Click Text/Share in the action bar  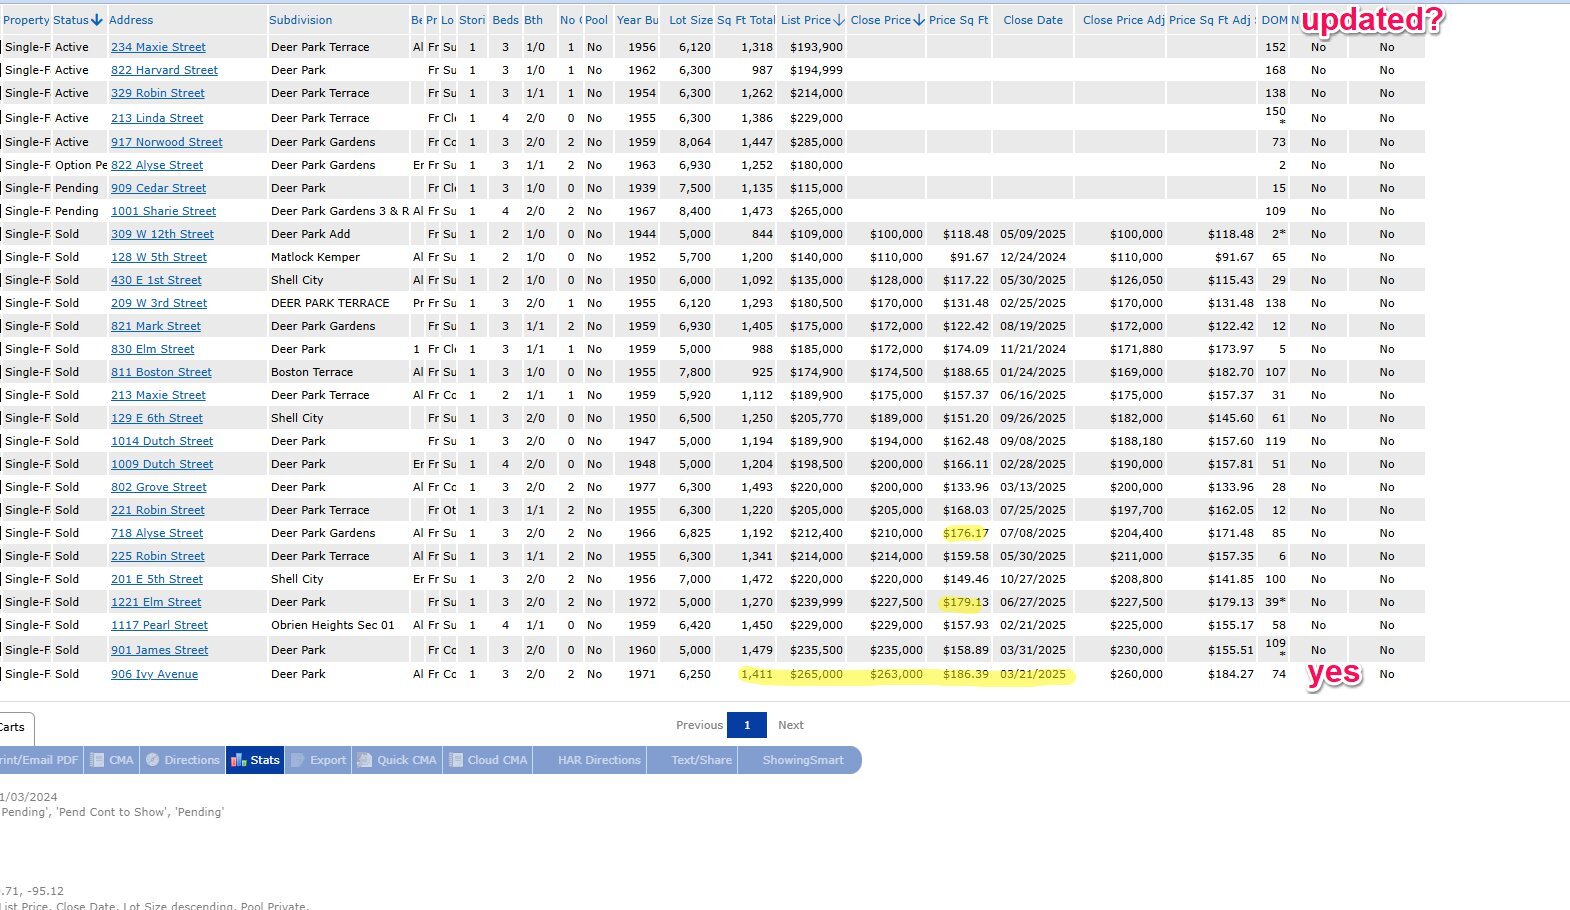701,760
